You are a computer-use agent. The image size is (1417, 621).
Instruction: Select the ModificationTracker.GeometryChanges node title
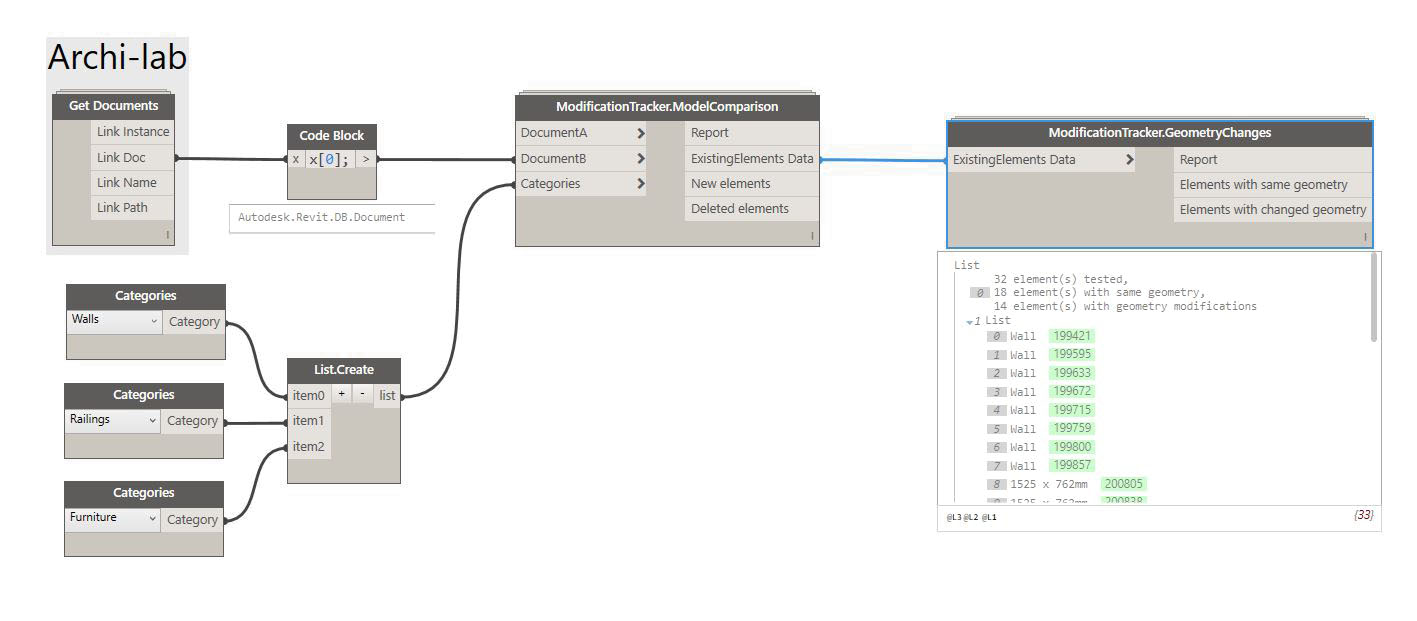coord(1159,133)
